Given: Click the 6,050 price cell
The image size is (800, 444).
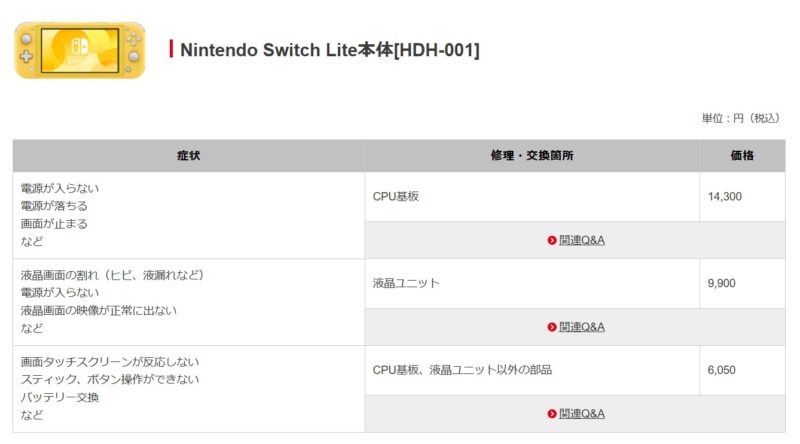Looking at the screenshot, I should [x=742, y=370].
